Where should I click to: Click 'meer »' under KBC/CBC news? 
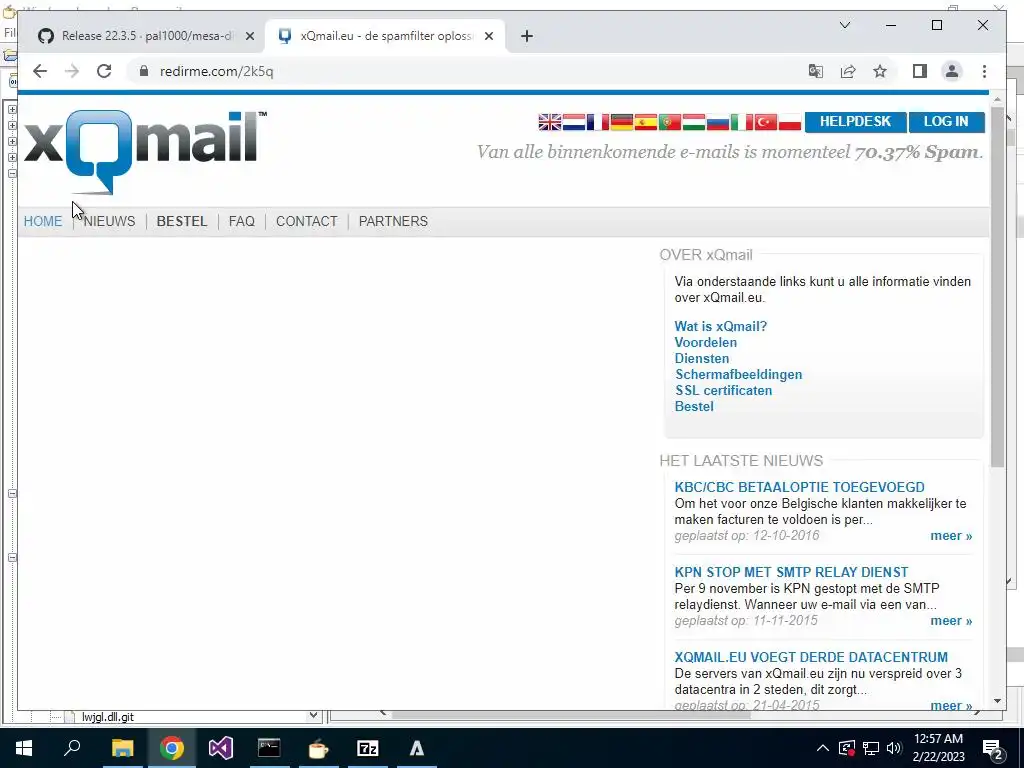point(951,536)
